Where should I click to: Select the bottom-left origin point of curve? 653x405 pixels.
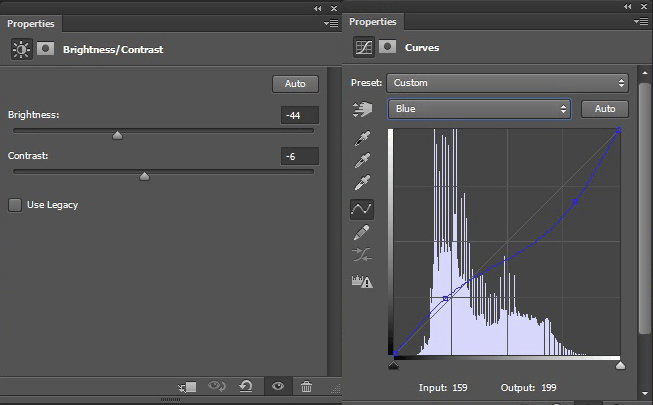pyautogui.click(x=395, y=353)
